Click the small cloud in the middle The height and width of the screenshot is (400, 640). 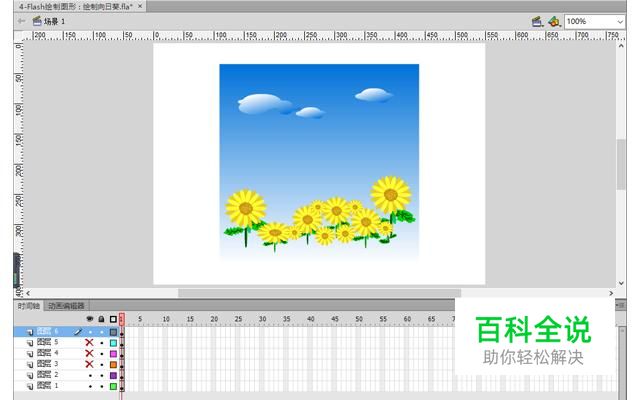click(x=310, y=112)
